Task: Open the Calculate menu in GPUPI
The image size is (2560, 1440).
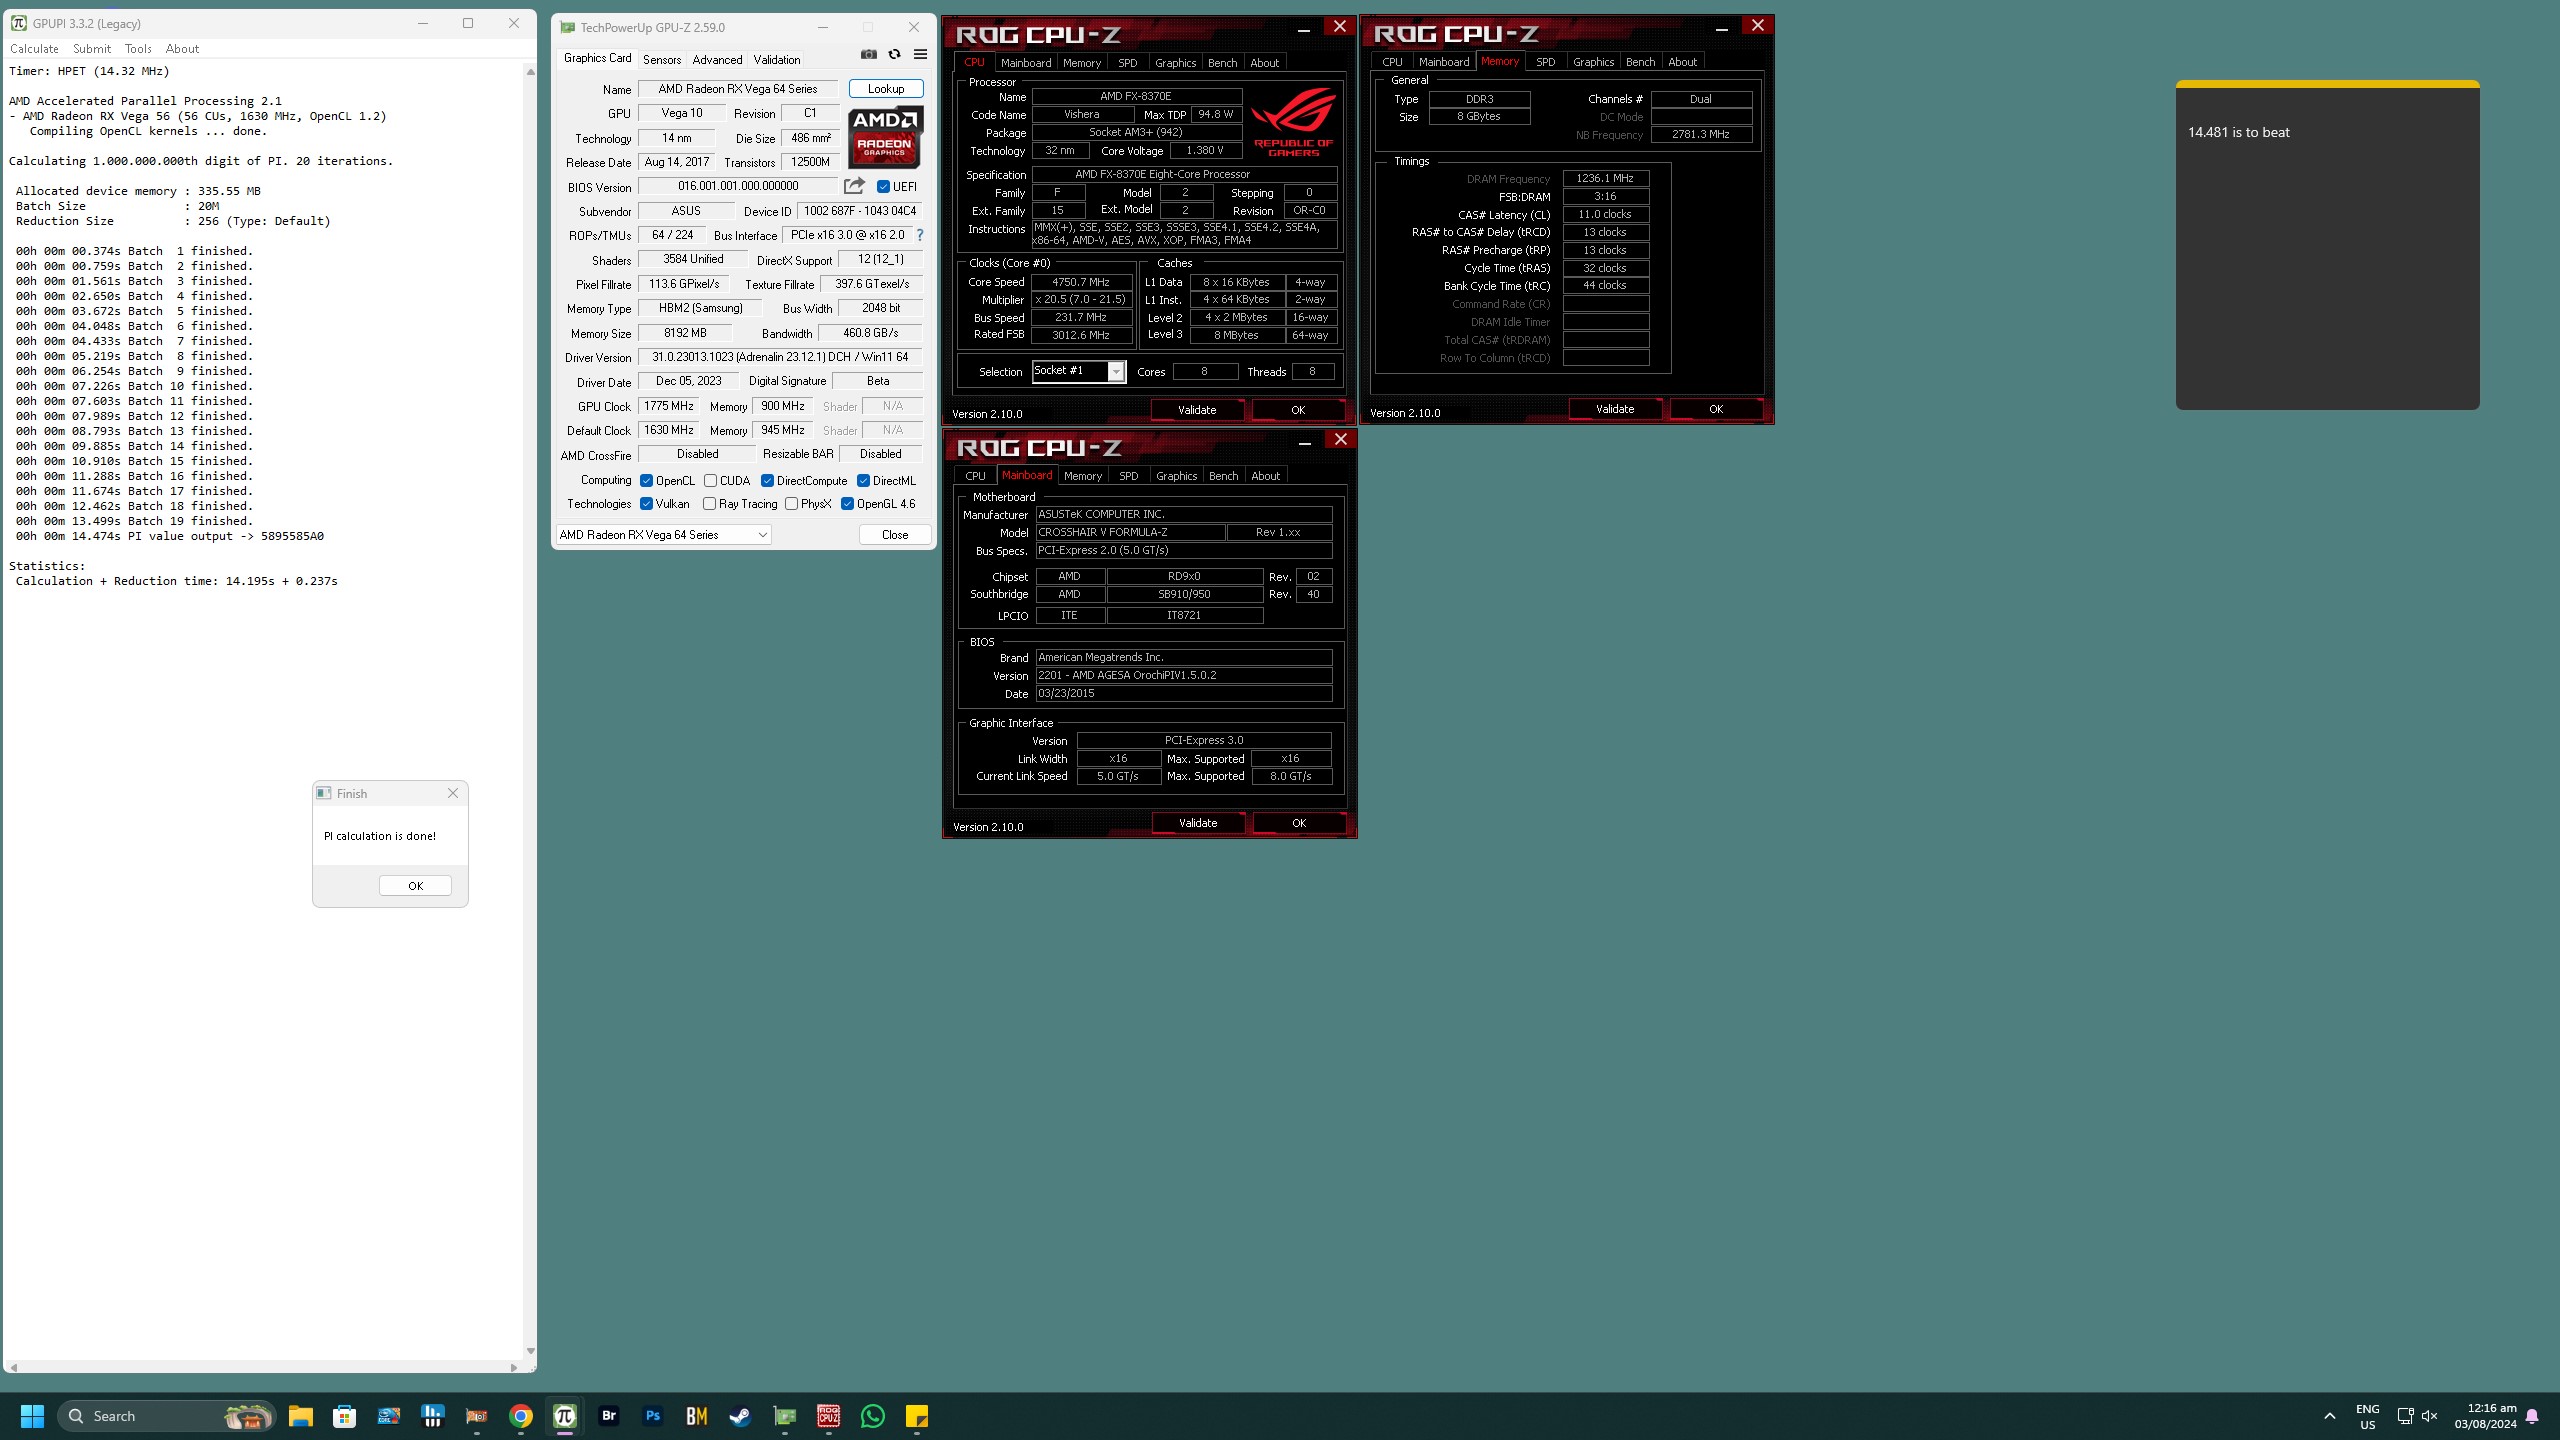Action: 34,48
